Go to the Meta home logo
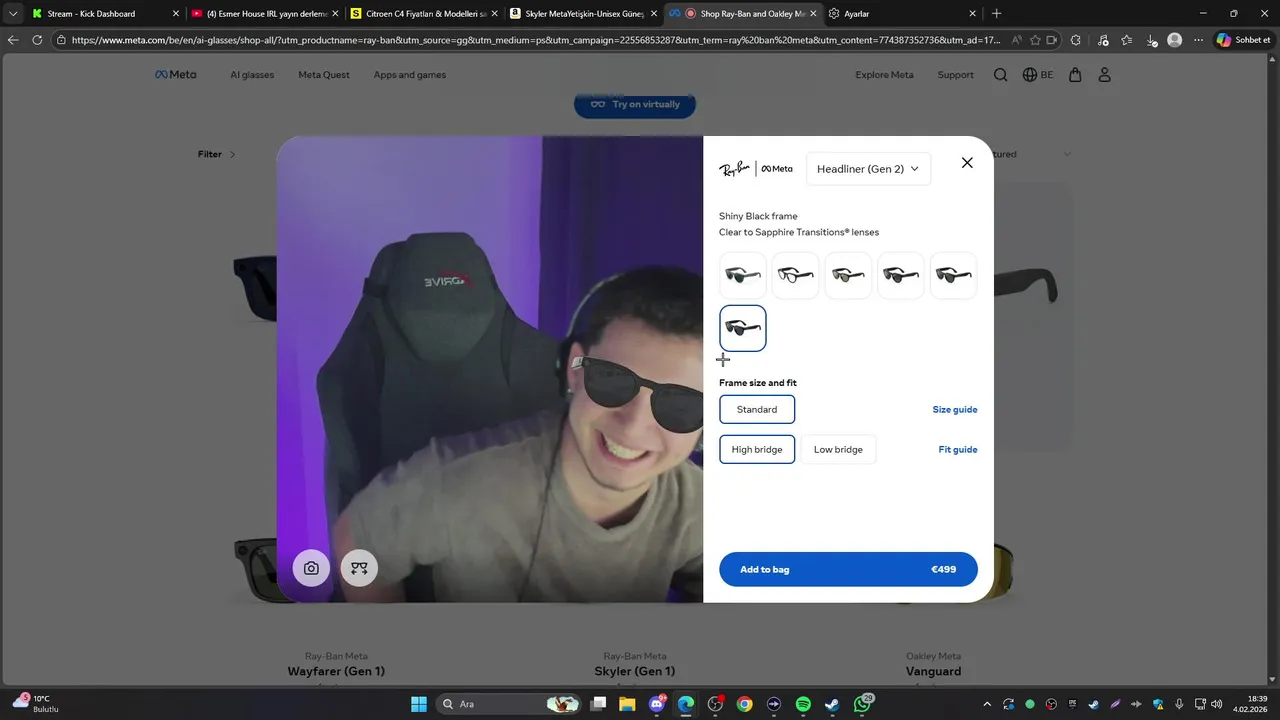The width and height of the screenshot is (1280, 720). [x=175, y=75]
